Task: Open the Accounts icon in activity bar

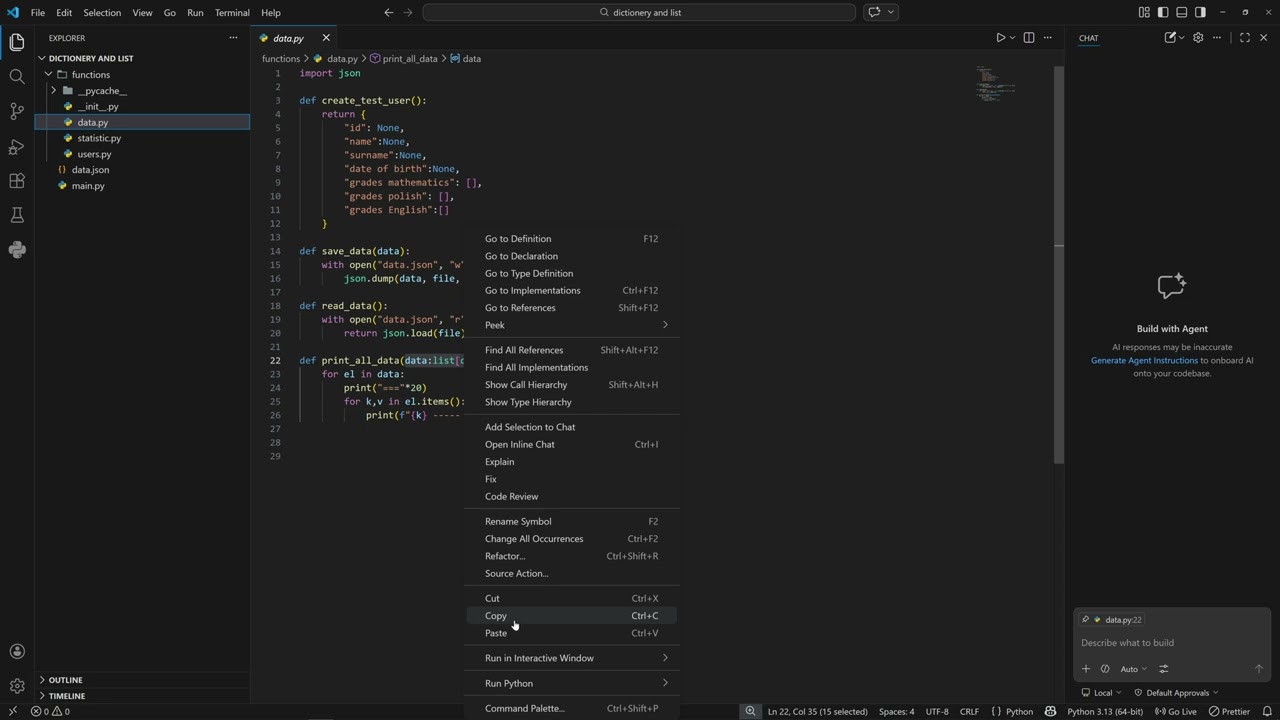Action: tap(17, 652)
